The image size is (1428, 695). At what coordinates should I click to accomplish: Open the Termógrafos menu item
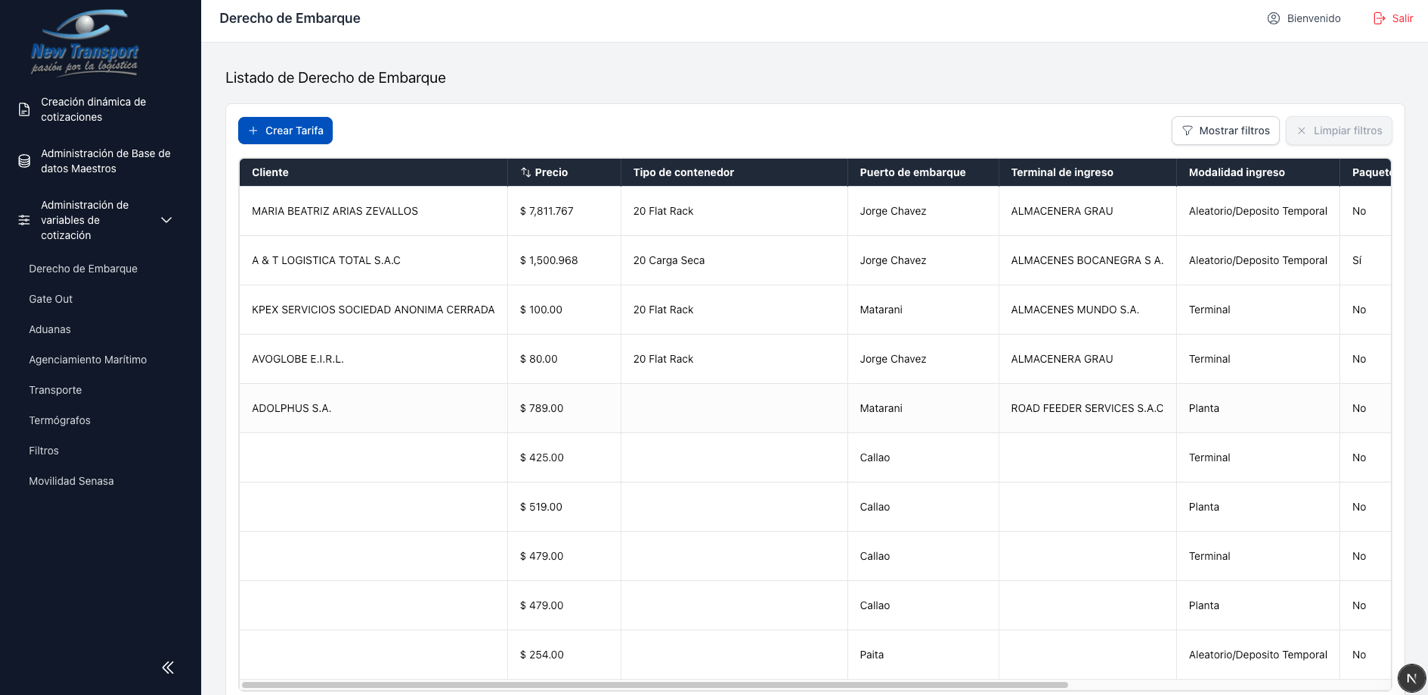click(60, 420)
